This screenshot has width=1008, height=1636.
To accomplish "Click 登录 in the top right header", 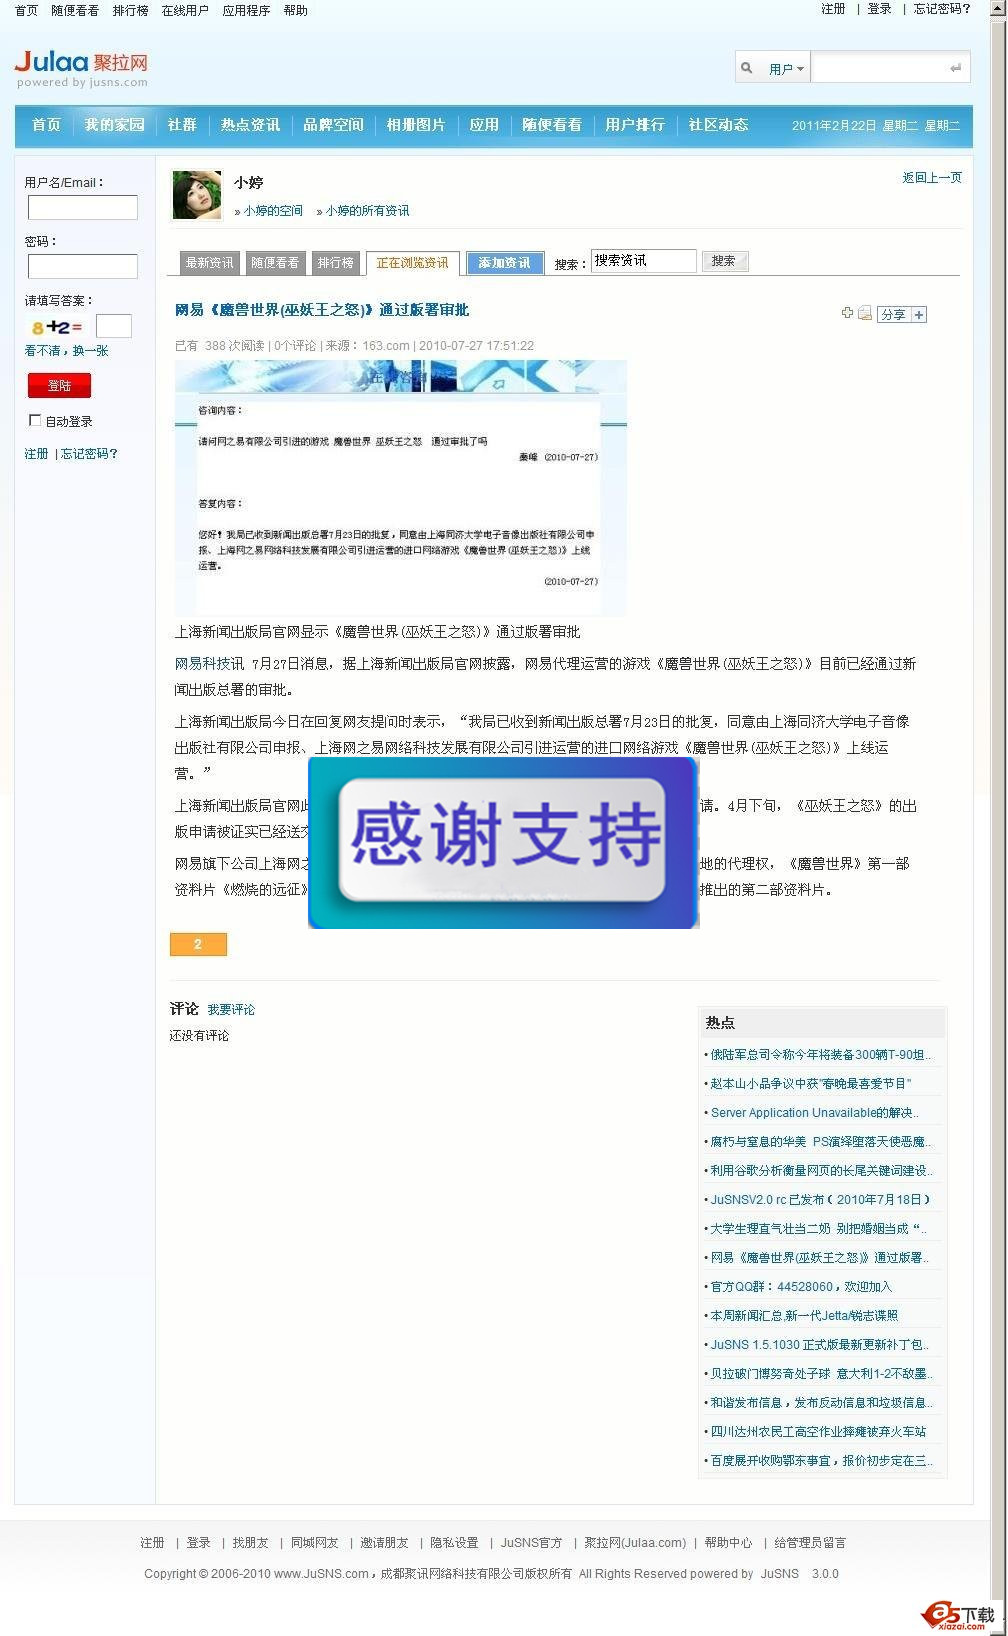I will (879, 9).
